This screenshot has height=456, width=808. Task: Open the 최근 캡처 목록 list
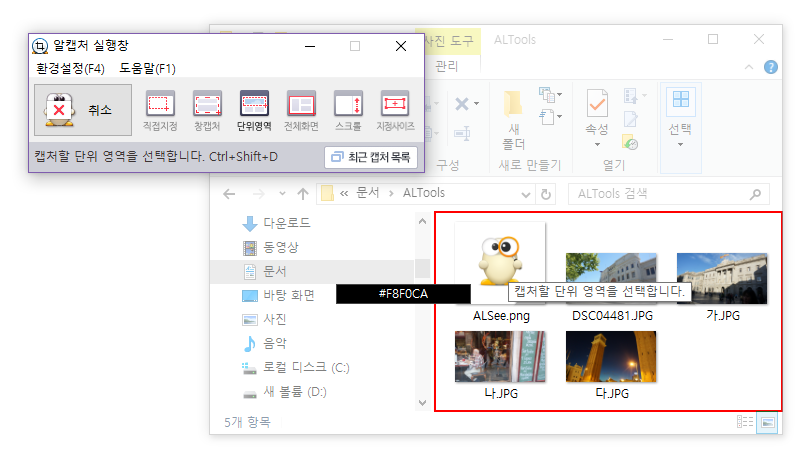(371, 157)
